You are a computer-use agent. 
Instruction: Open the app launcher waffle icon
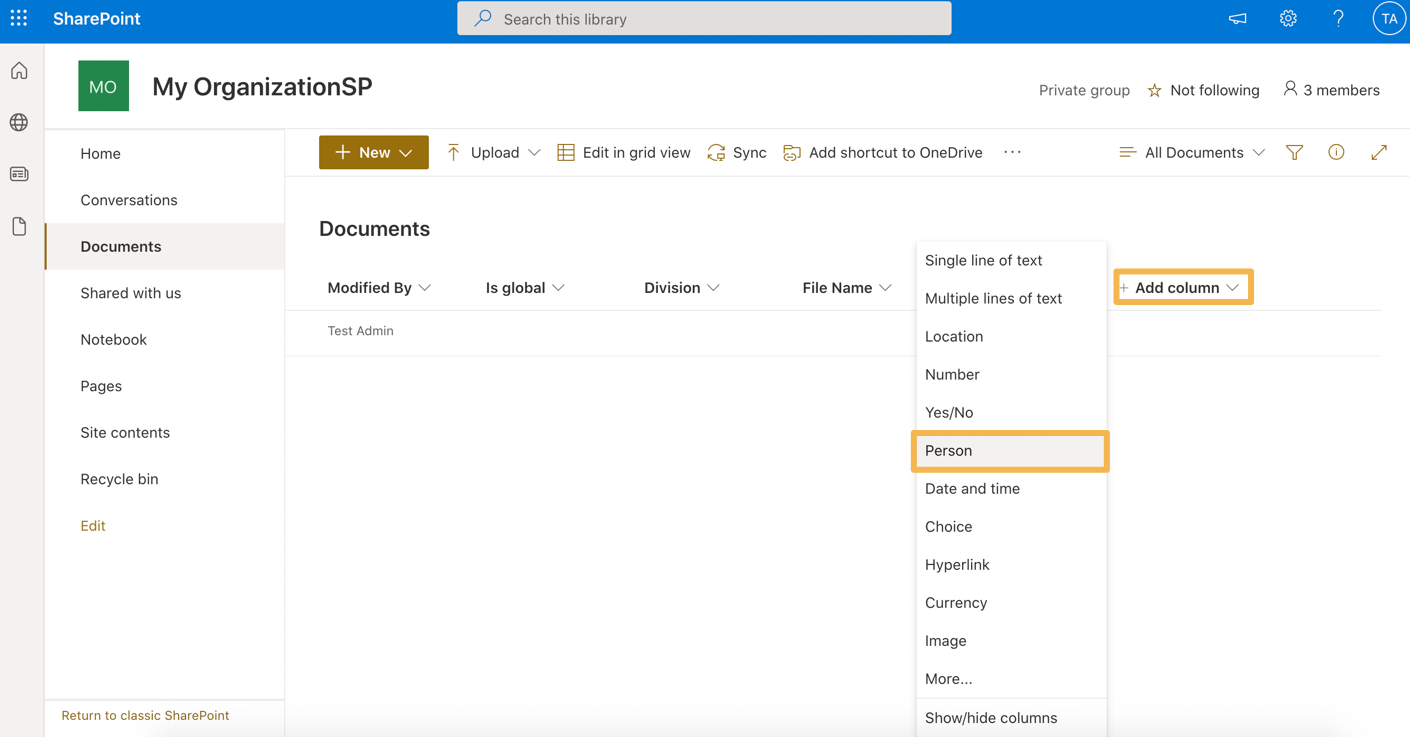tap(19, 18)
